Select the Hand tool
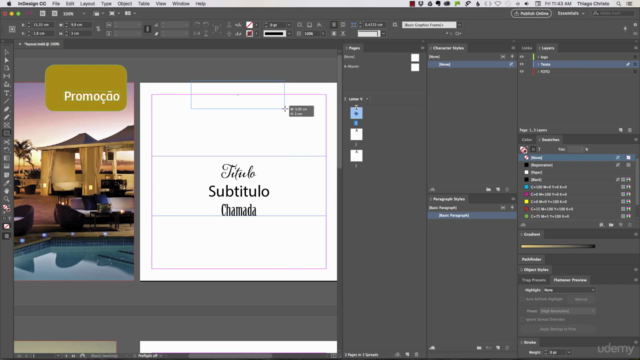Viewport: 640px width, 360px height. click(7, 191)
